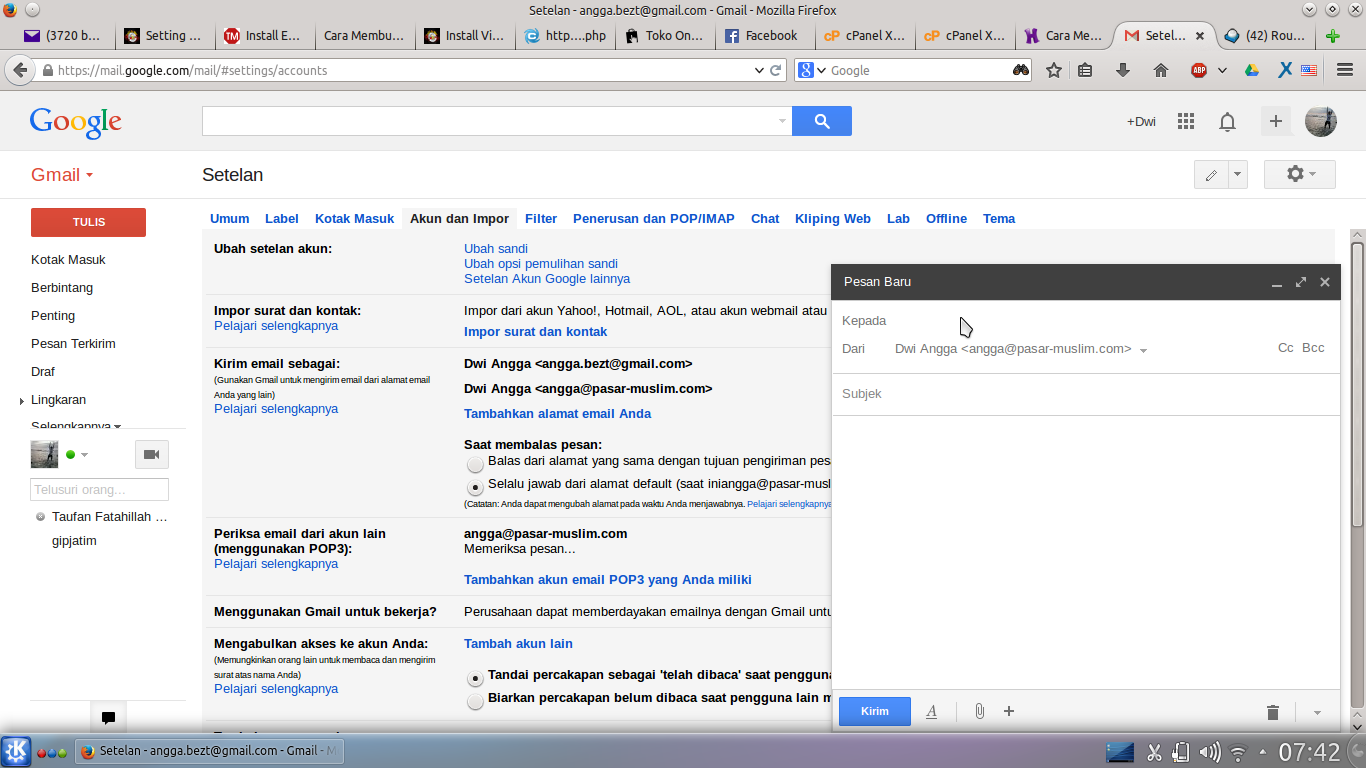This screenshot has width=1366, height=768.
Task: Bookmark this page with the star icon
Action: point(1053,70)
